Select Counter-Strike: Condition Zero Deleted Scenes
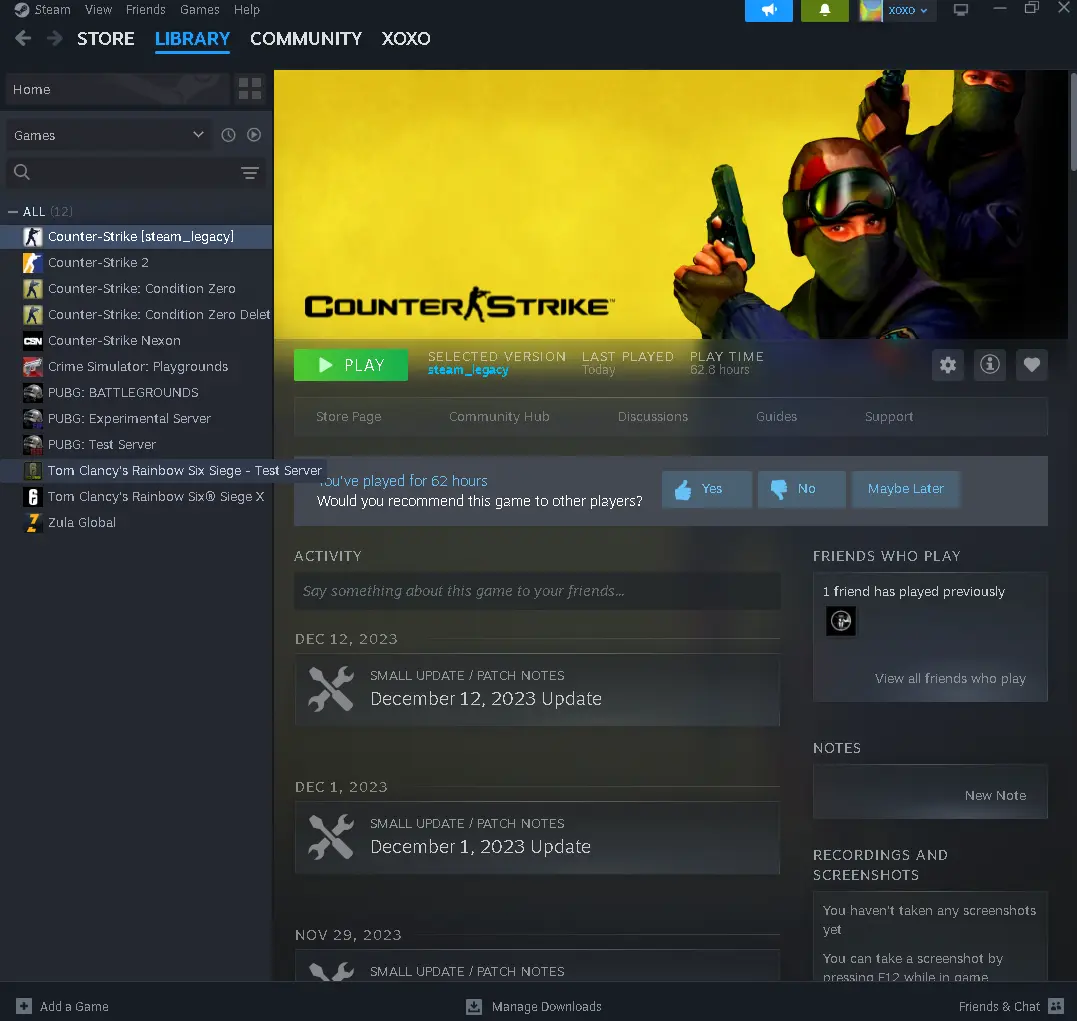This screenshot has height=1021, width=1077. pos(136,315)
